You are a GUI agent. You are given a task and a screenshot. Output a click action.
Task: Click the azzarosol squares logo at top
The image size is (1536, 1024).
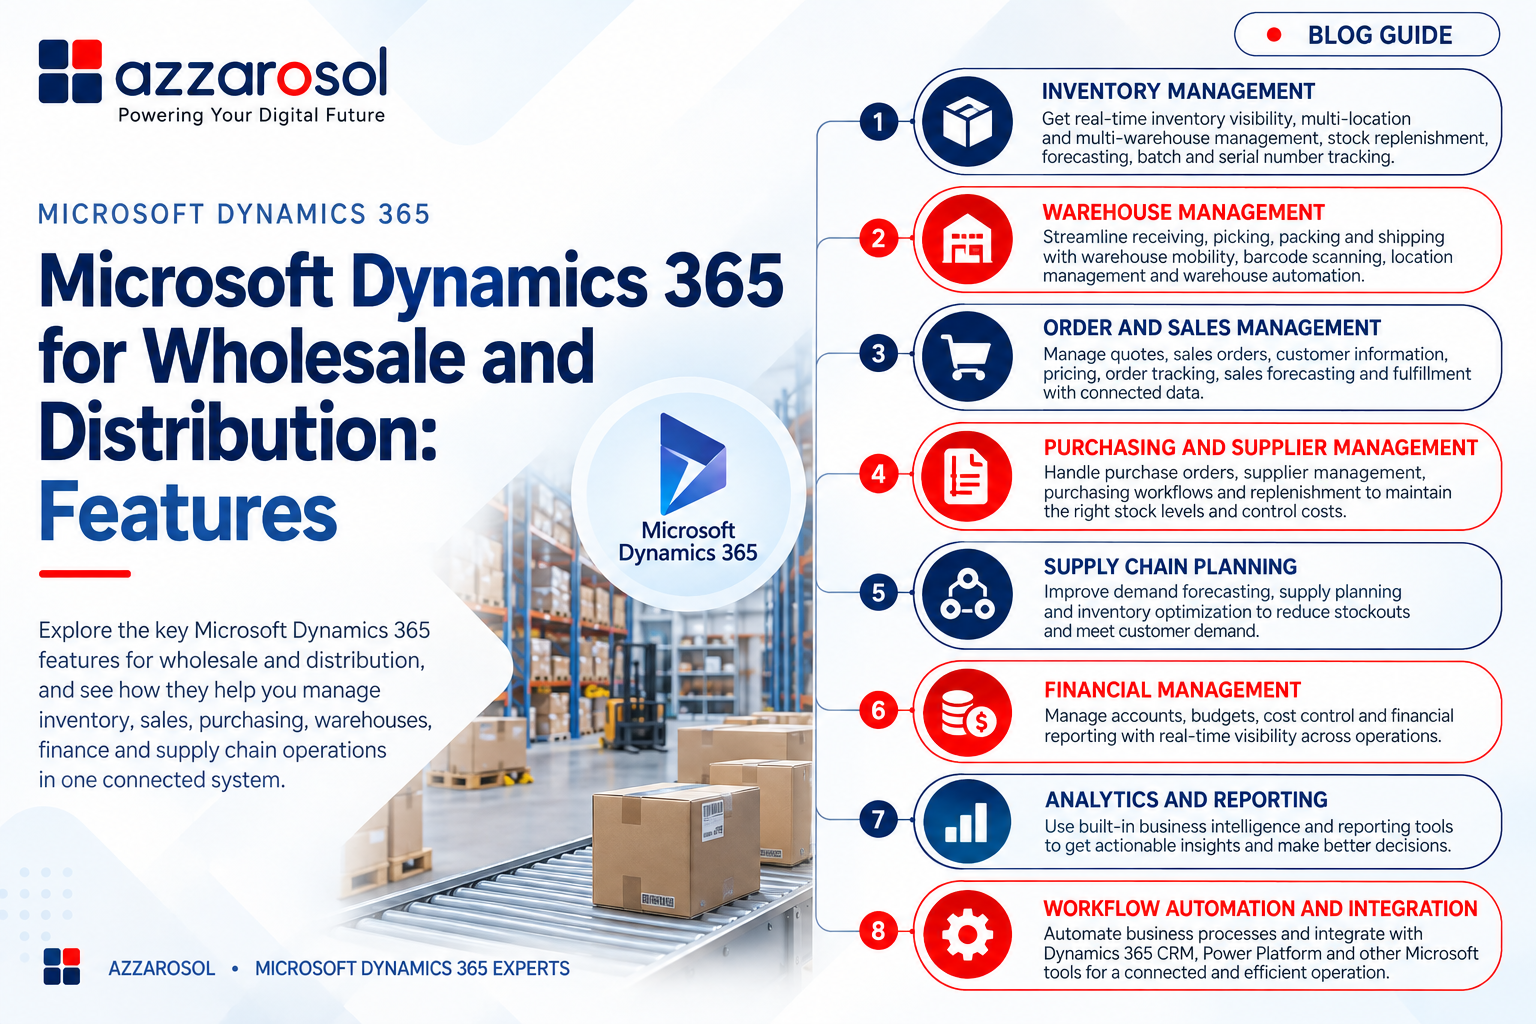pos(70,71)
